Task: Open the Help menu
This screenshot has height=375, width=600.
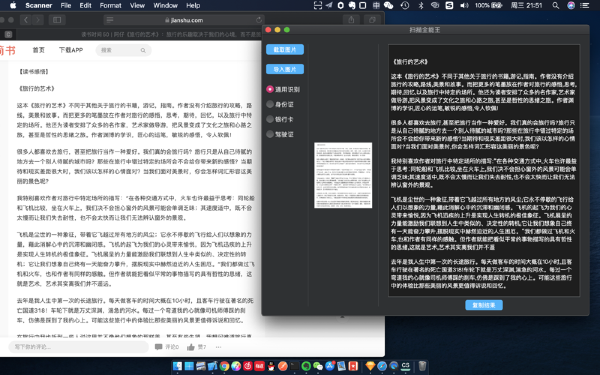Action: point(193,5)
